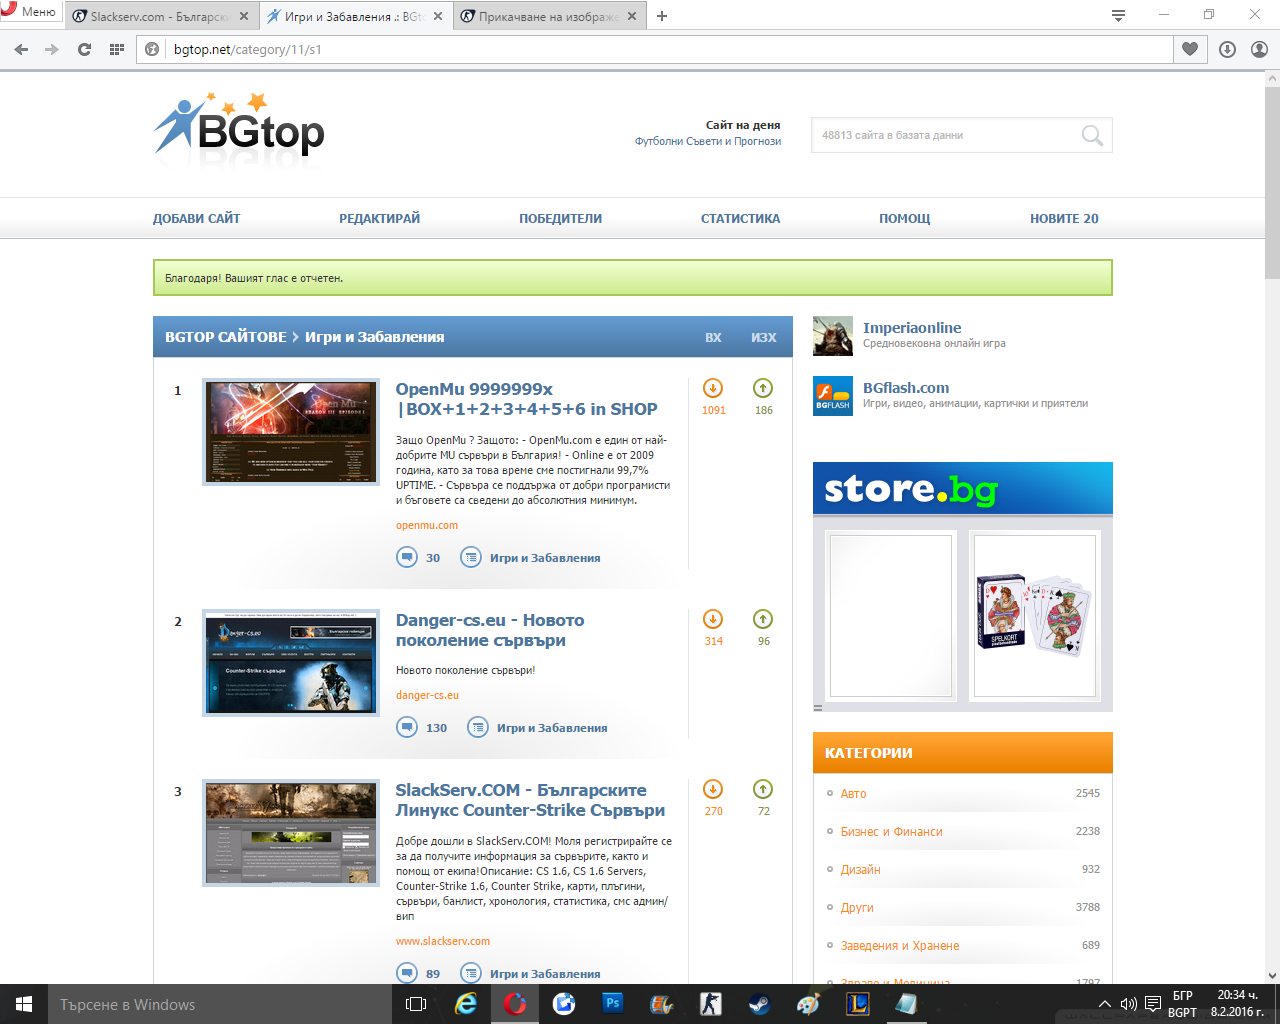Go forward to next page

52,49
